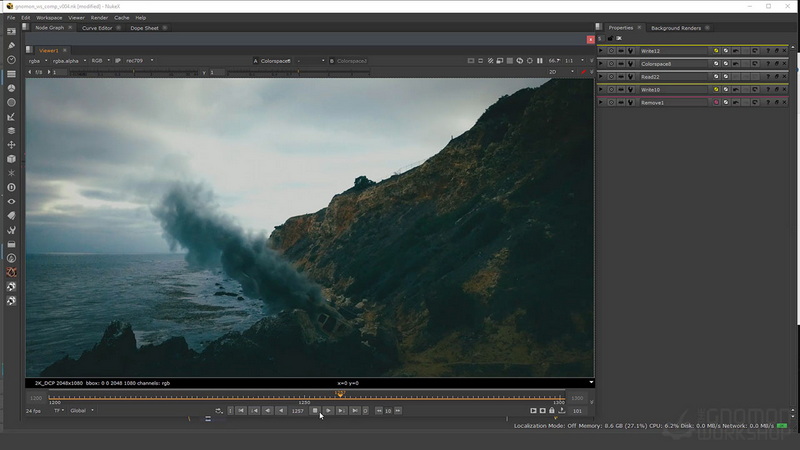Click the viewer refresh arrows icon
Viewport: 800px width, 450px height.
pyautogui.click(x=520, y=61)
